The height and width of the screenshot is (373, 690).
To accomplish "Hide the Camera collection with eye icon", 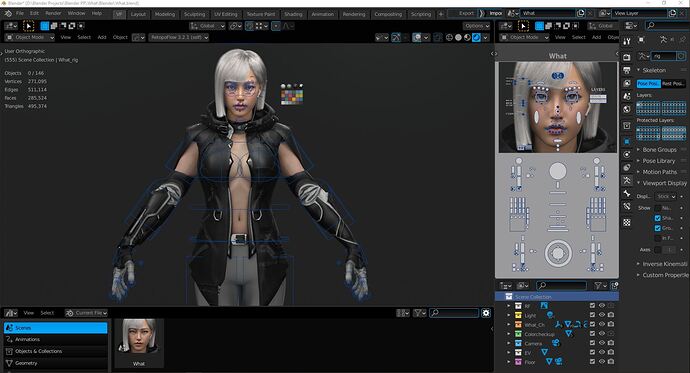I will pos(602,343).
